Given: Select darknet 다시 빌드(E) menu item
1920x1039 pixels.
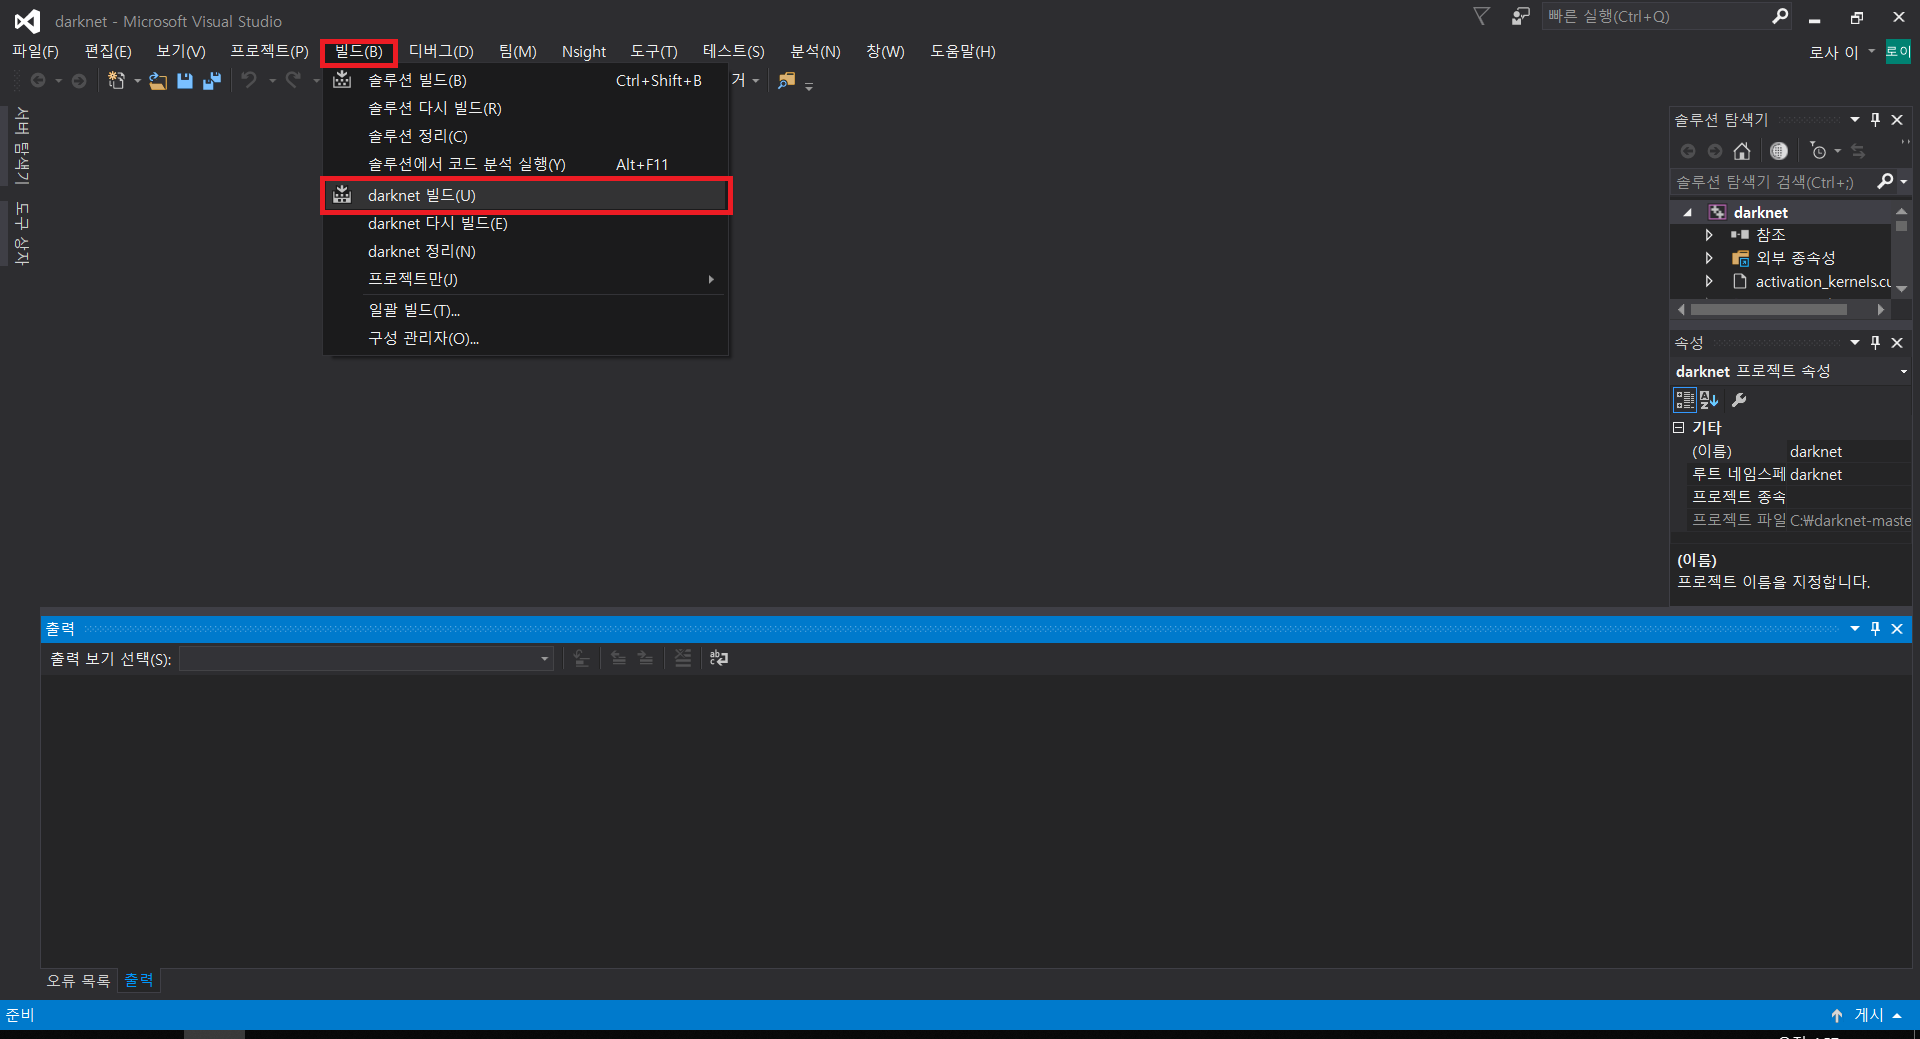Looking at the screenshot, I should pyautogui.click(x=526, y=223).
